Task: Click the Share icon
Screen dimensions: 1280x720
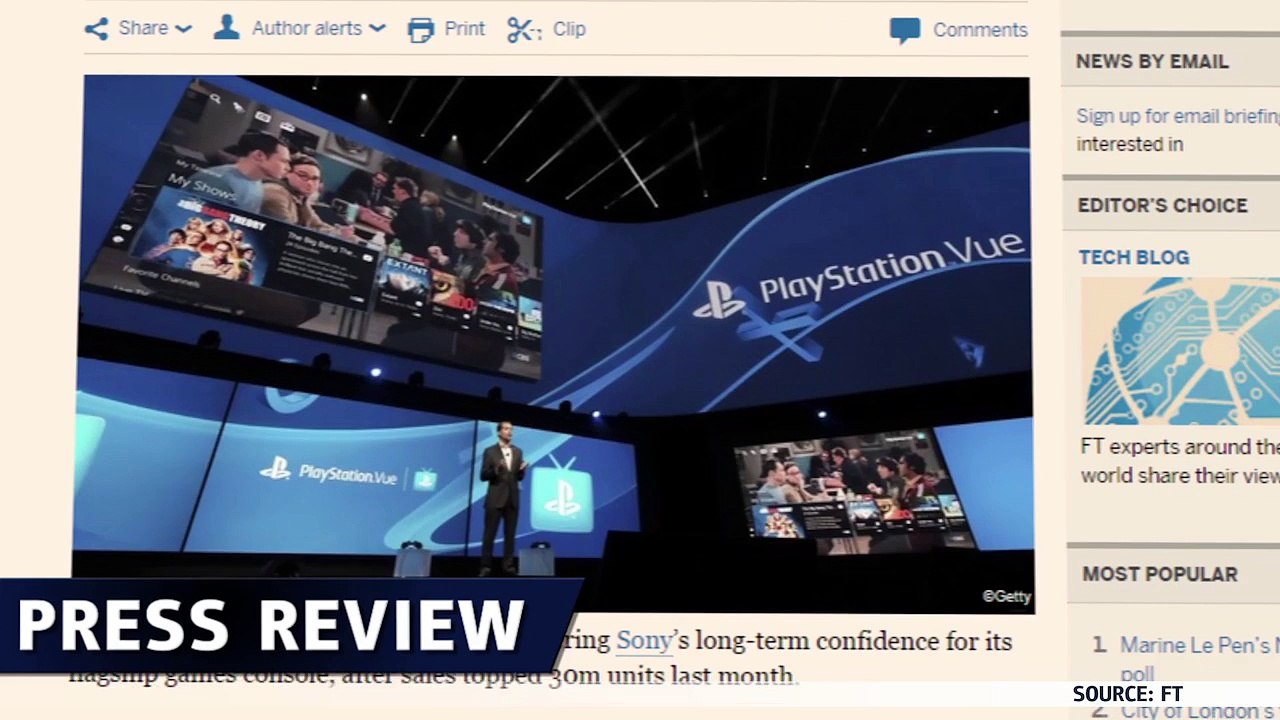Action: click(96, 29)
